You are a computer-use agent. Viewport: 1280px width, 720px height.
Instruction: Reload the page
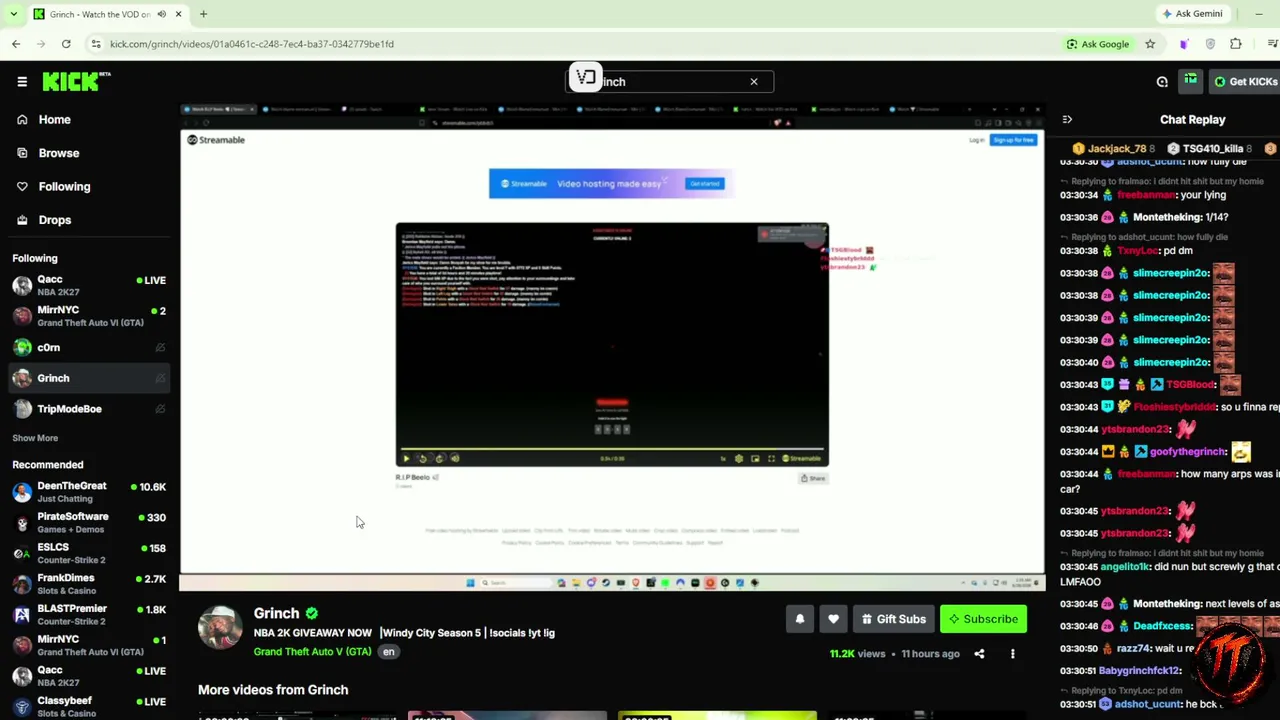[66, 44]
